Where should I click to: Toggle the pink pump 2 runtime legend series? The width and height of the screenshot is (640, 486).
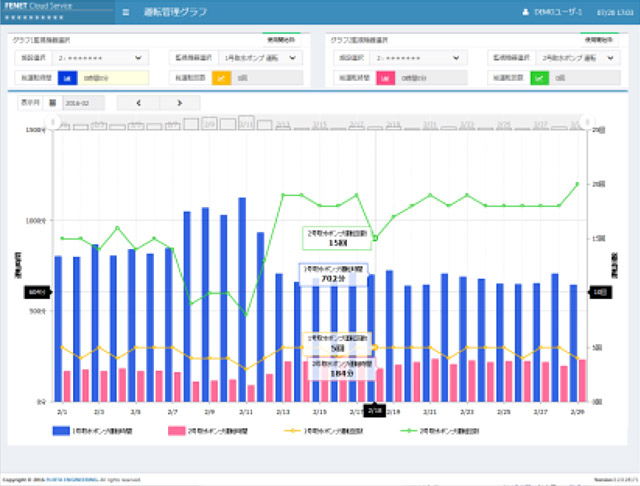[208, 431]
